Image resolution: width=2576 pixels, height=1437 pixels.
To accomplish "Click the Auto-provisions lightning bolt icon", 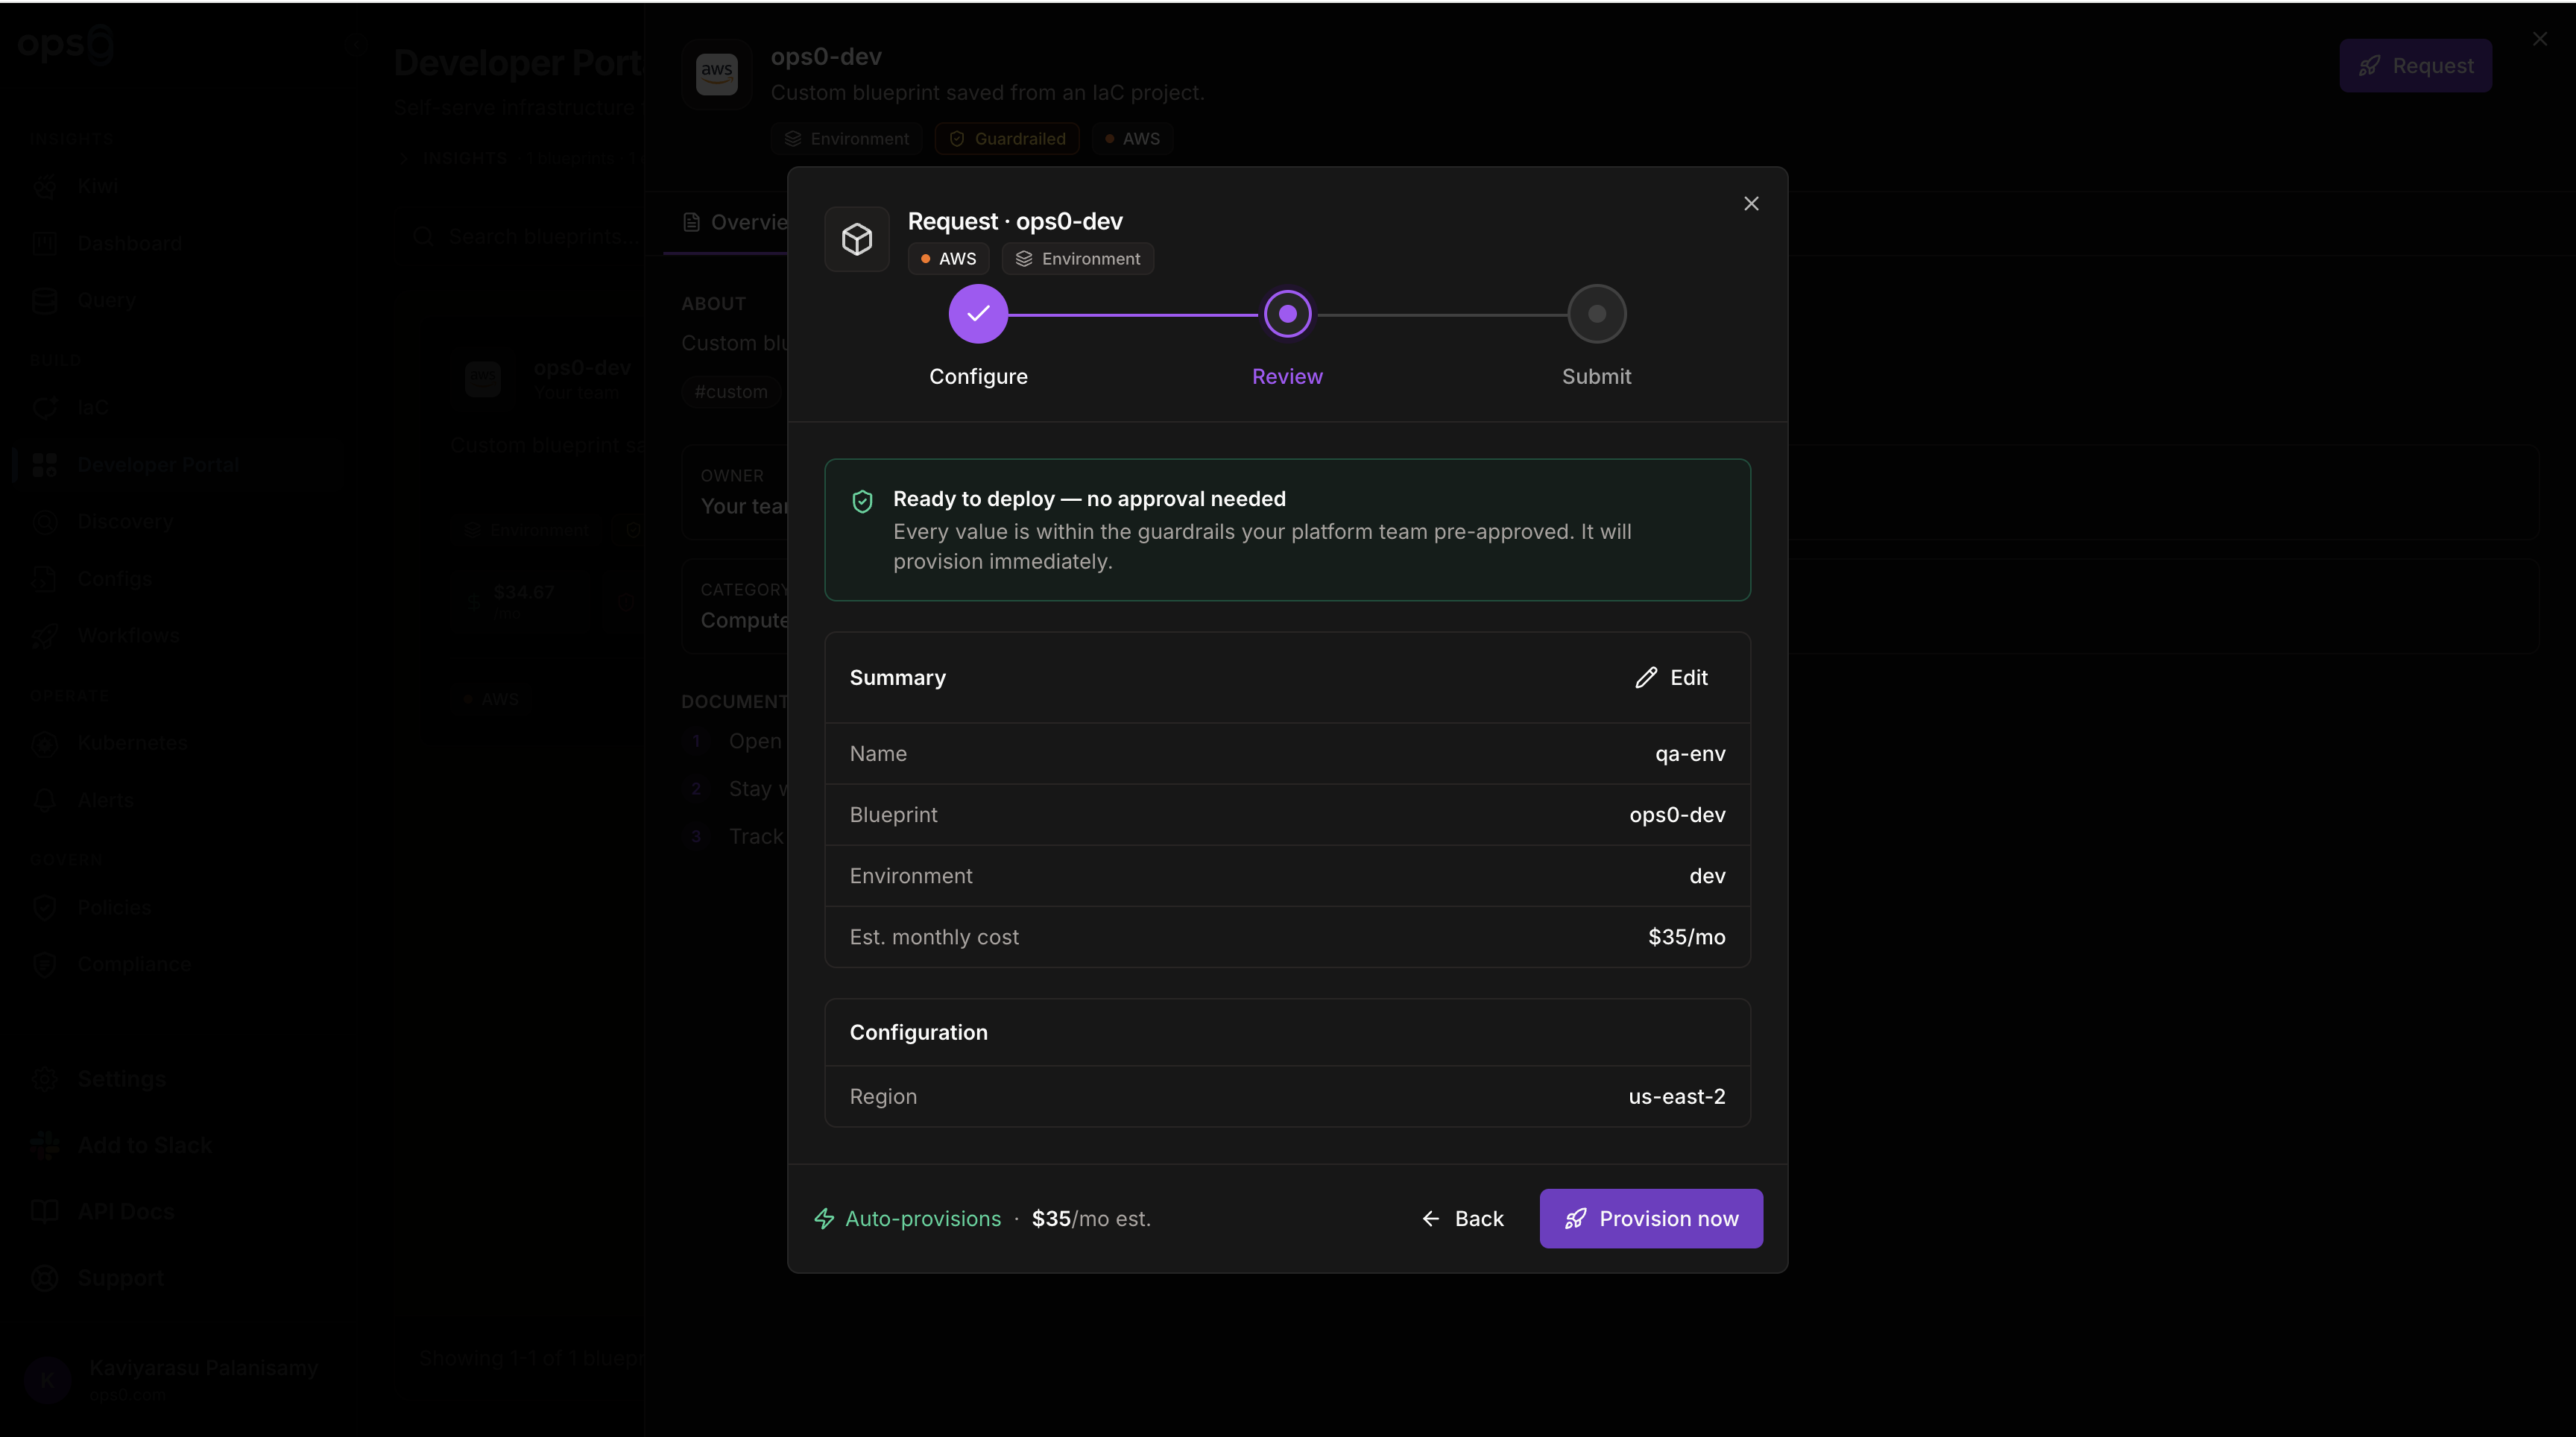I will click(x=824, y=1218).
